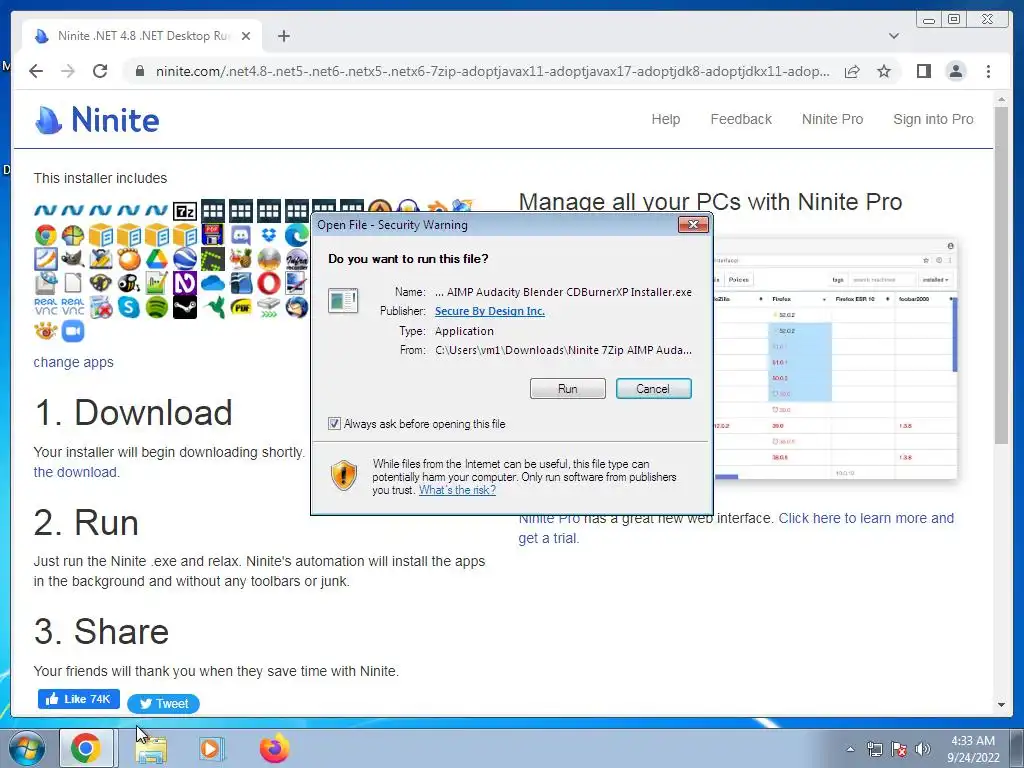Click the scrollbar down arrow
This screenshot has width=1024, height=768.
tap(1001, 705)
